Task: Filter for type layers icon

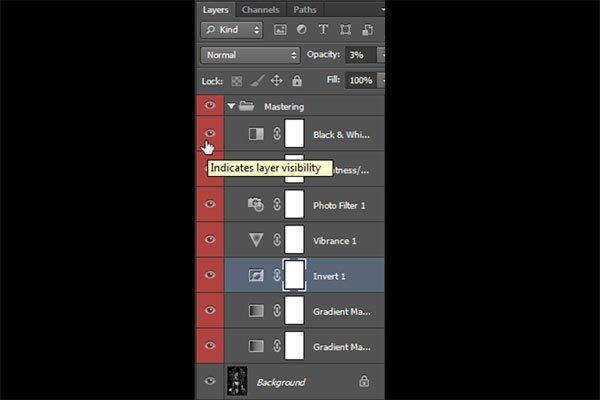Action: [x=323, y=29]
